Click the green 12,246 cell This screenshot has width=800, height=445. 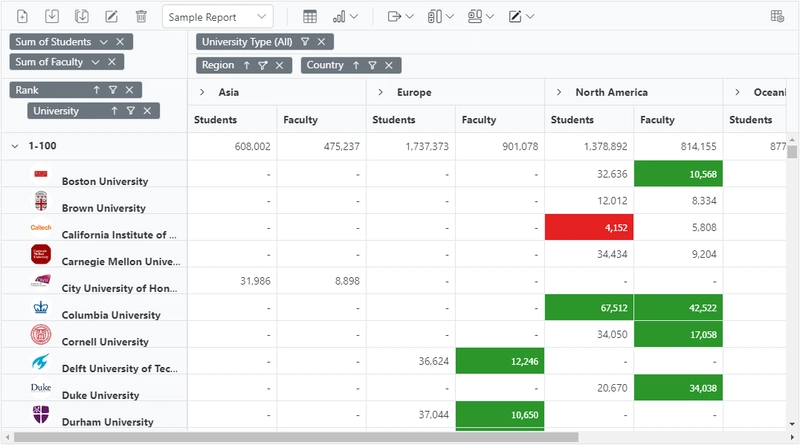[500, 361]
